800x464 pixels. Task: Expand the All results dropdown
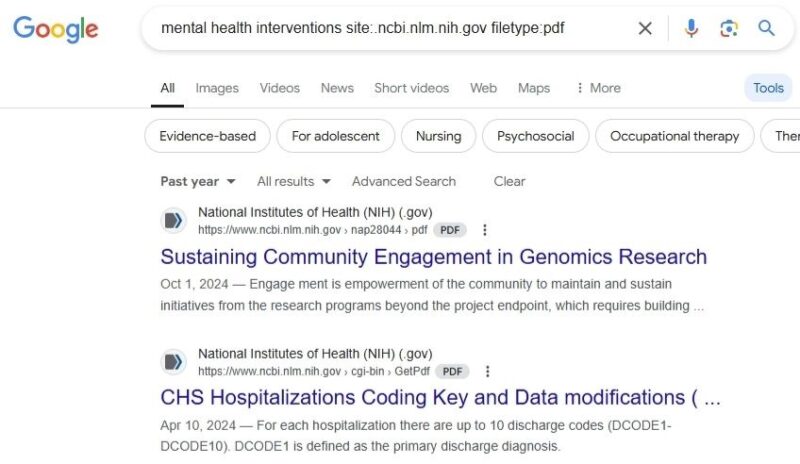pyautogui.click(x=294, y=181)
